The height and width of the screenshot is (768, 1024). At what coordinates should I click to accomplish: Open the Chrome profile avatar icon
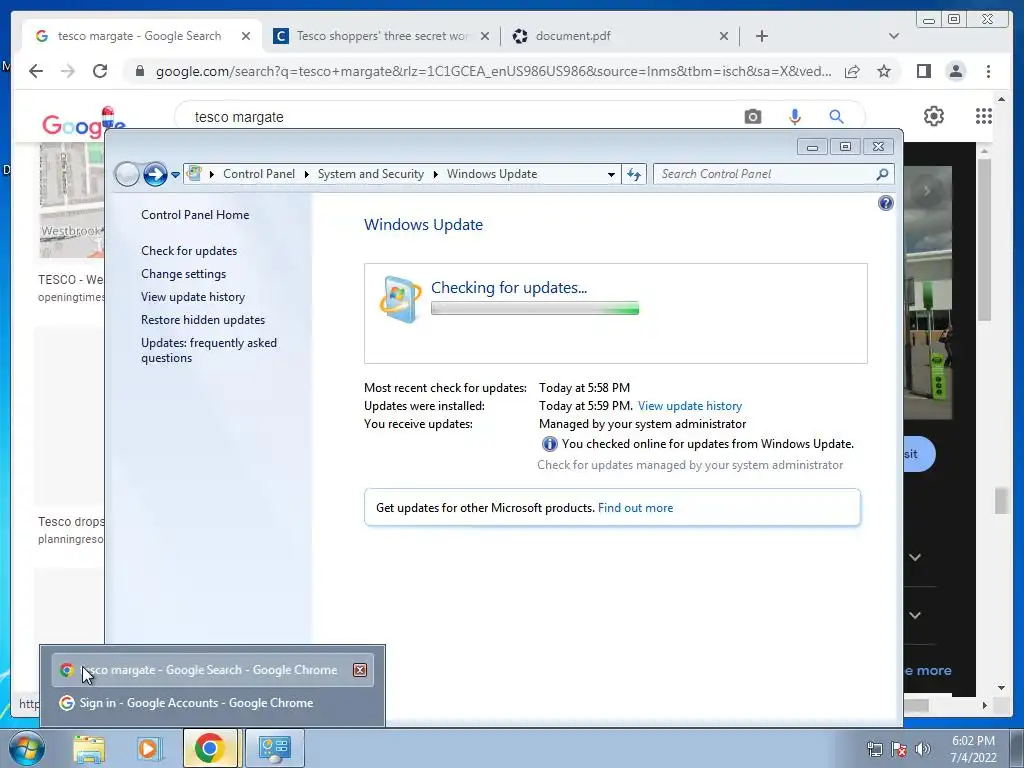[x=955, y=71]
